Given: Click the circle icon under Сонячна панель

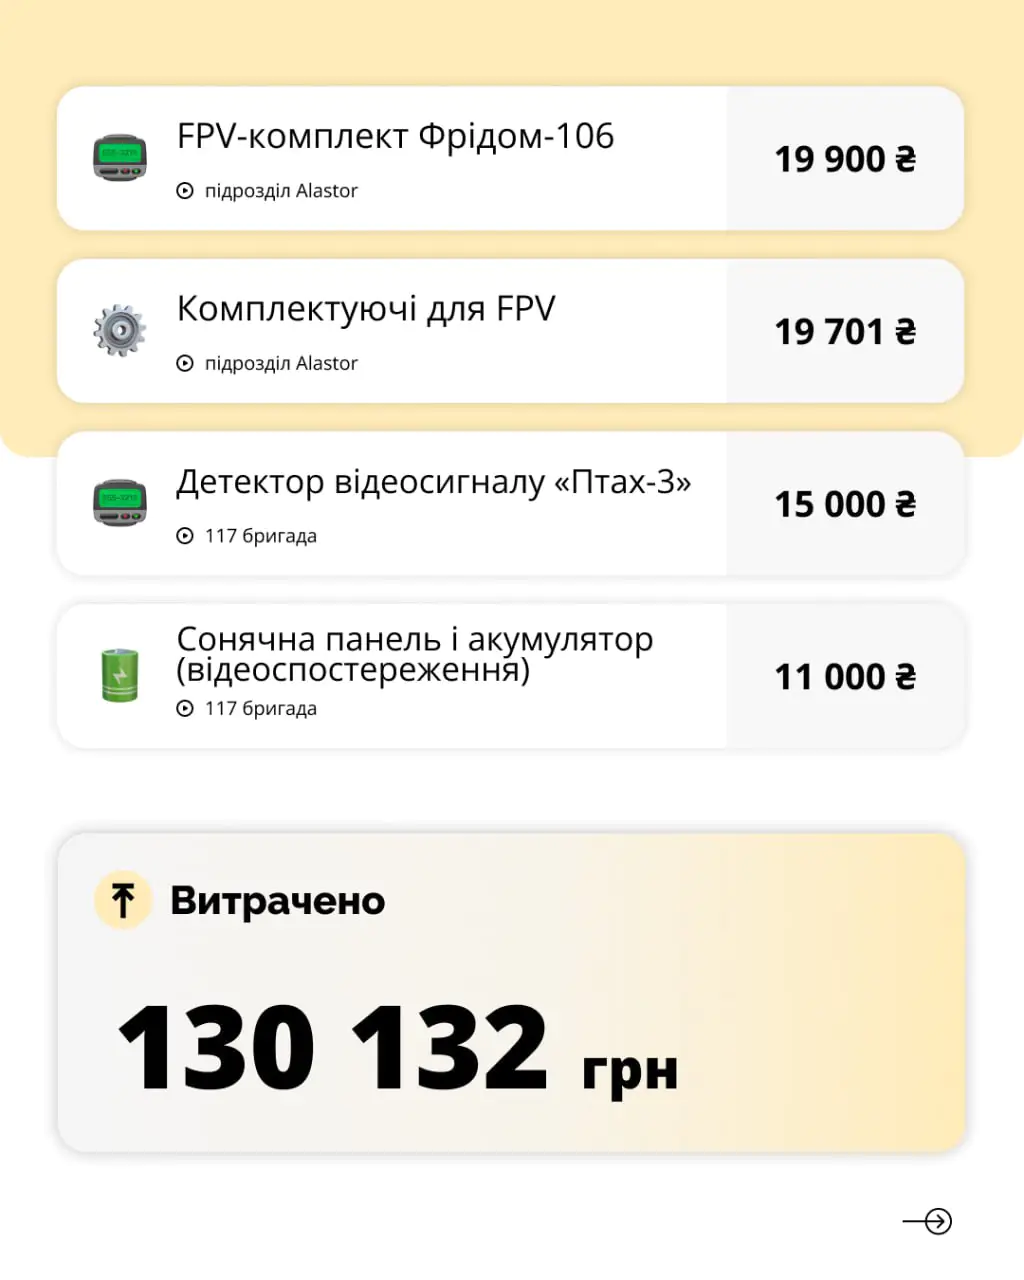Looking at the screenshot, I should pyautogui.click(x=185, y=709).
